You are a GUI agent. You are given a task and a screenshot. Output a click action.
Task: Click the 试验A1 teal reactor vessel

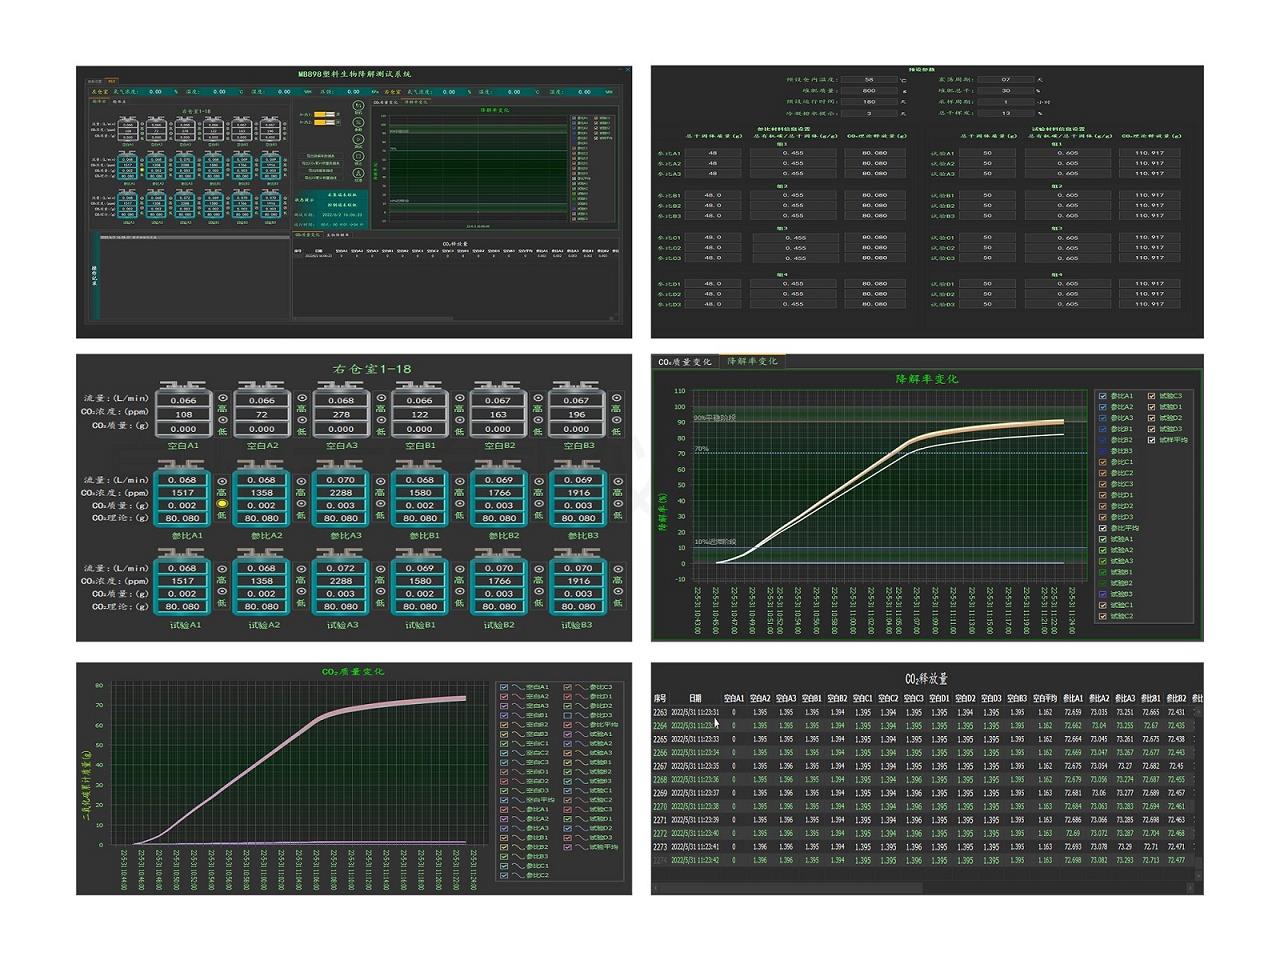pos(183,586)
